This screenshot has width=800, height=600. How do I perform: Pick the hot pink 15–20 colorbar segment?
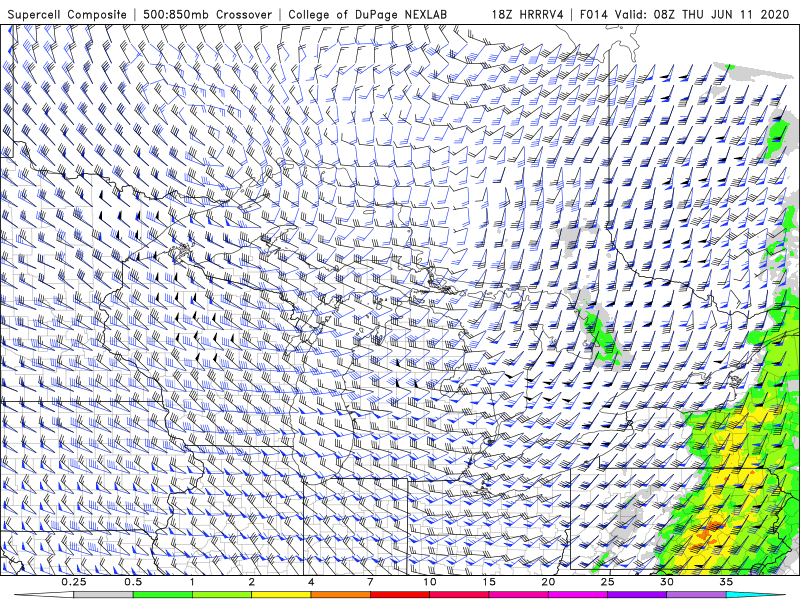[x=518, y=595]
